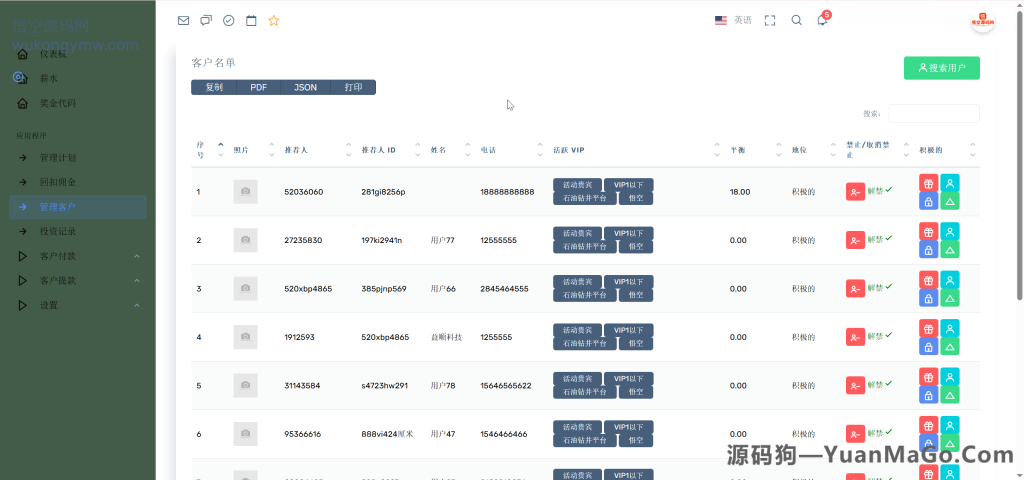Select 管理客户 in the sidebar
Image resolution: width=1024 pixels, height=480 pixels.
tap(78, 207)
